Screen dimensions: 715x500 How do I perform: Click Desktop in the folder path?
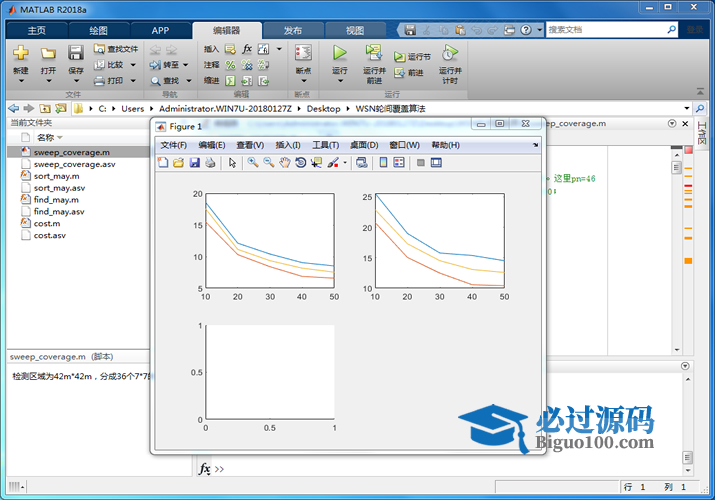(x=323, y=109)
